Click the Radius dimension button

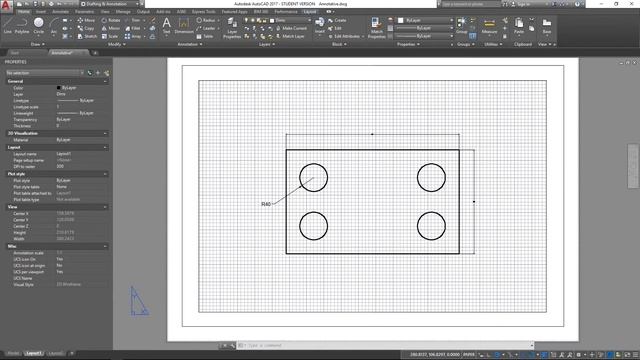point(206,20)
